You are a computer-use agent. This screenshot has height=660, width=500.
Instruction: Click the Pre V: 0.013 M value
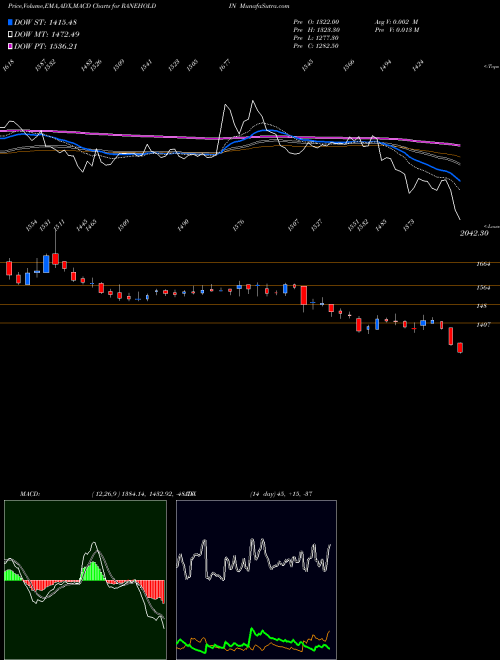point(396,30)
